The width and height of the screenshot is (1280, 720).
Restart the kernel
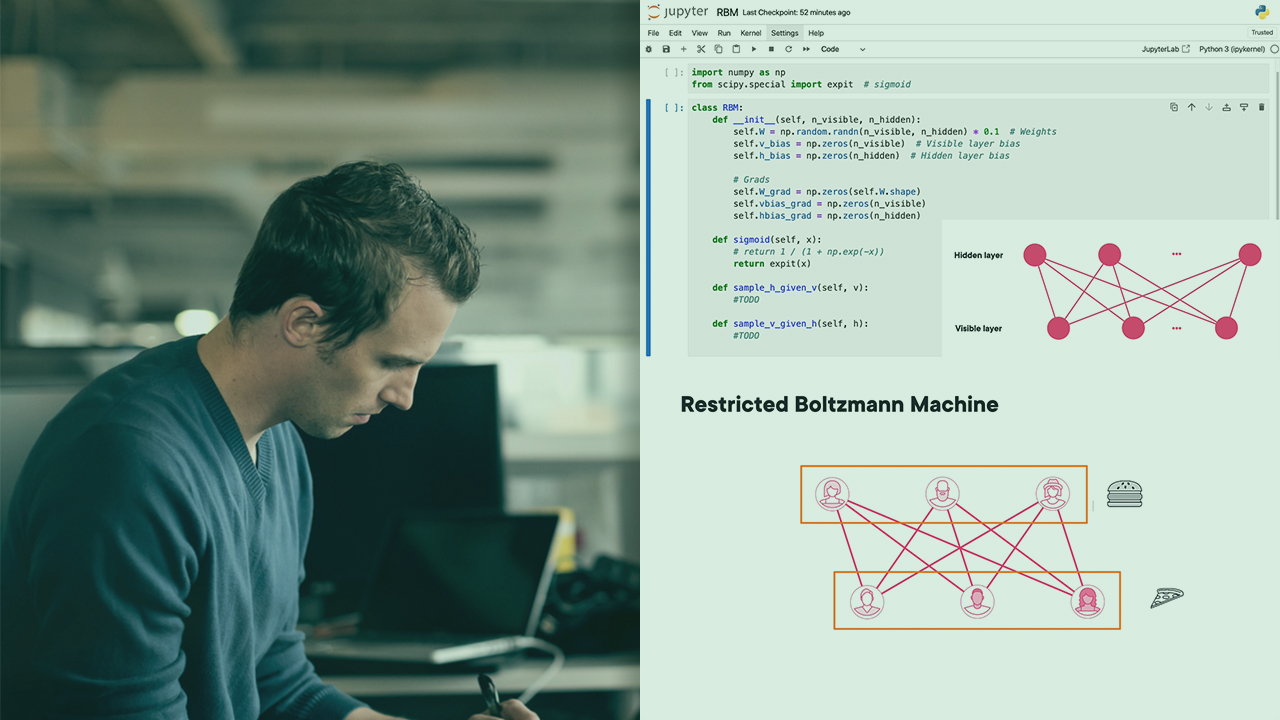pos(788,48)
